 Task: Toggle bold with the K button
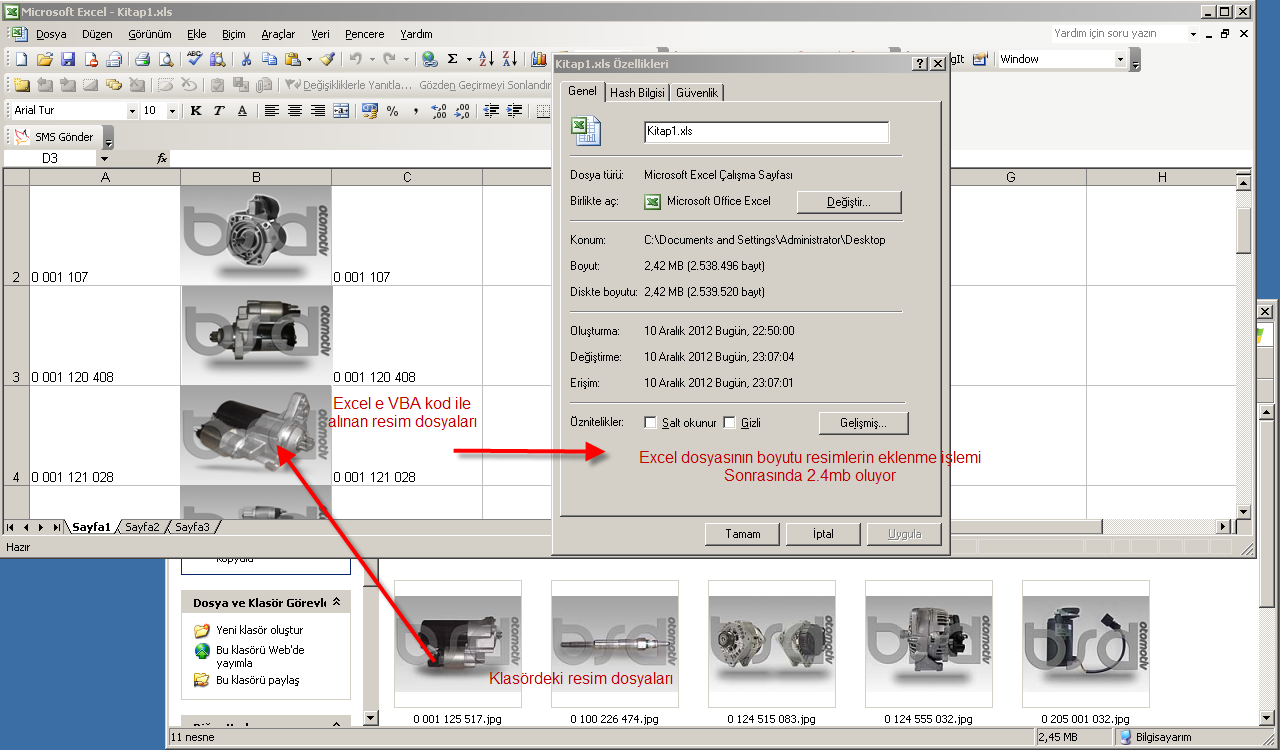pyautogui.click(x=196, y=110)
